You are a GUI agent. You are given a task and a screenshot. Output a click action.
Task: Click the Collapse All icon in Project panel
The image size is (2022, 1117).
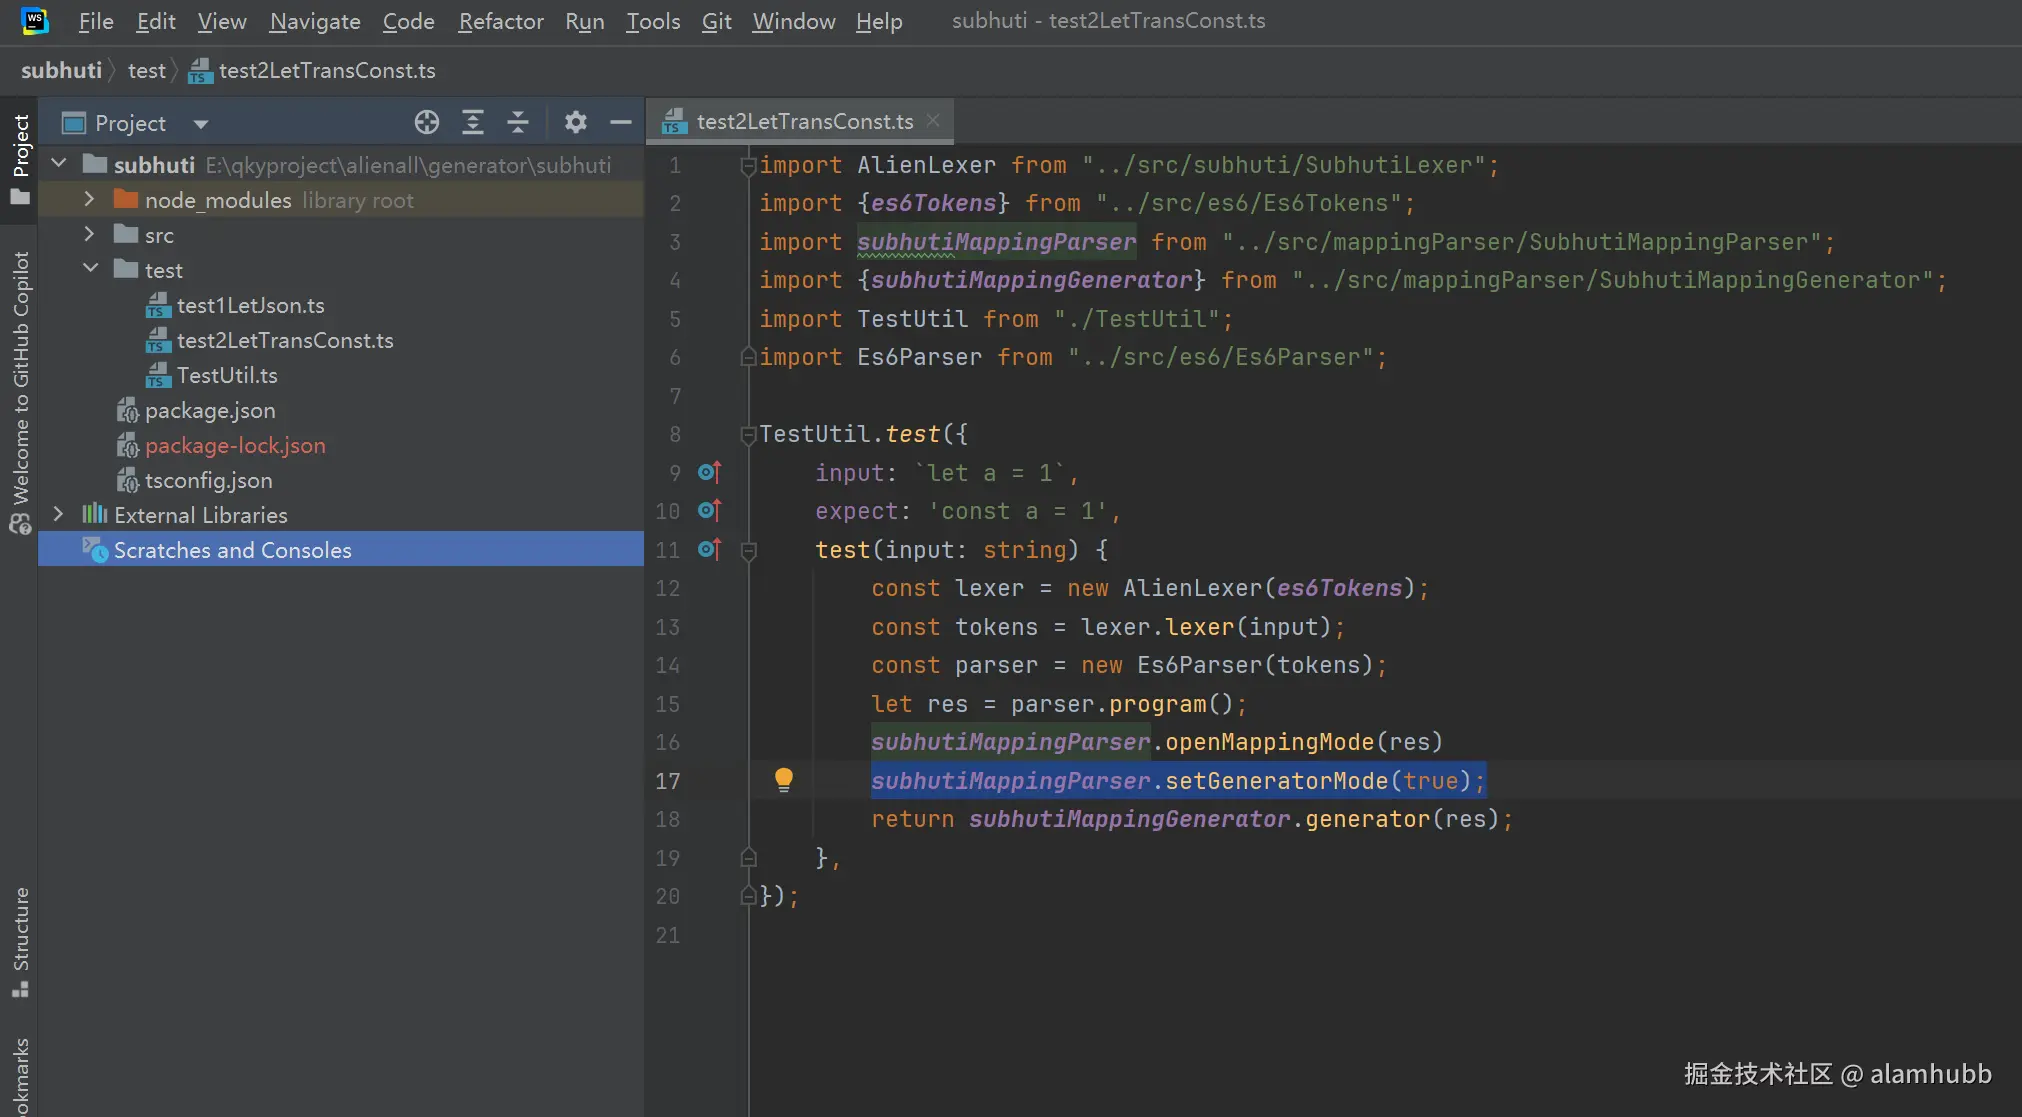[x=518, y=122]
